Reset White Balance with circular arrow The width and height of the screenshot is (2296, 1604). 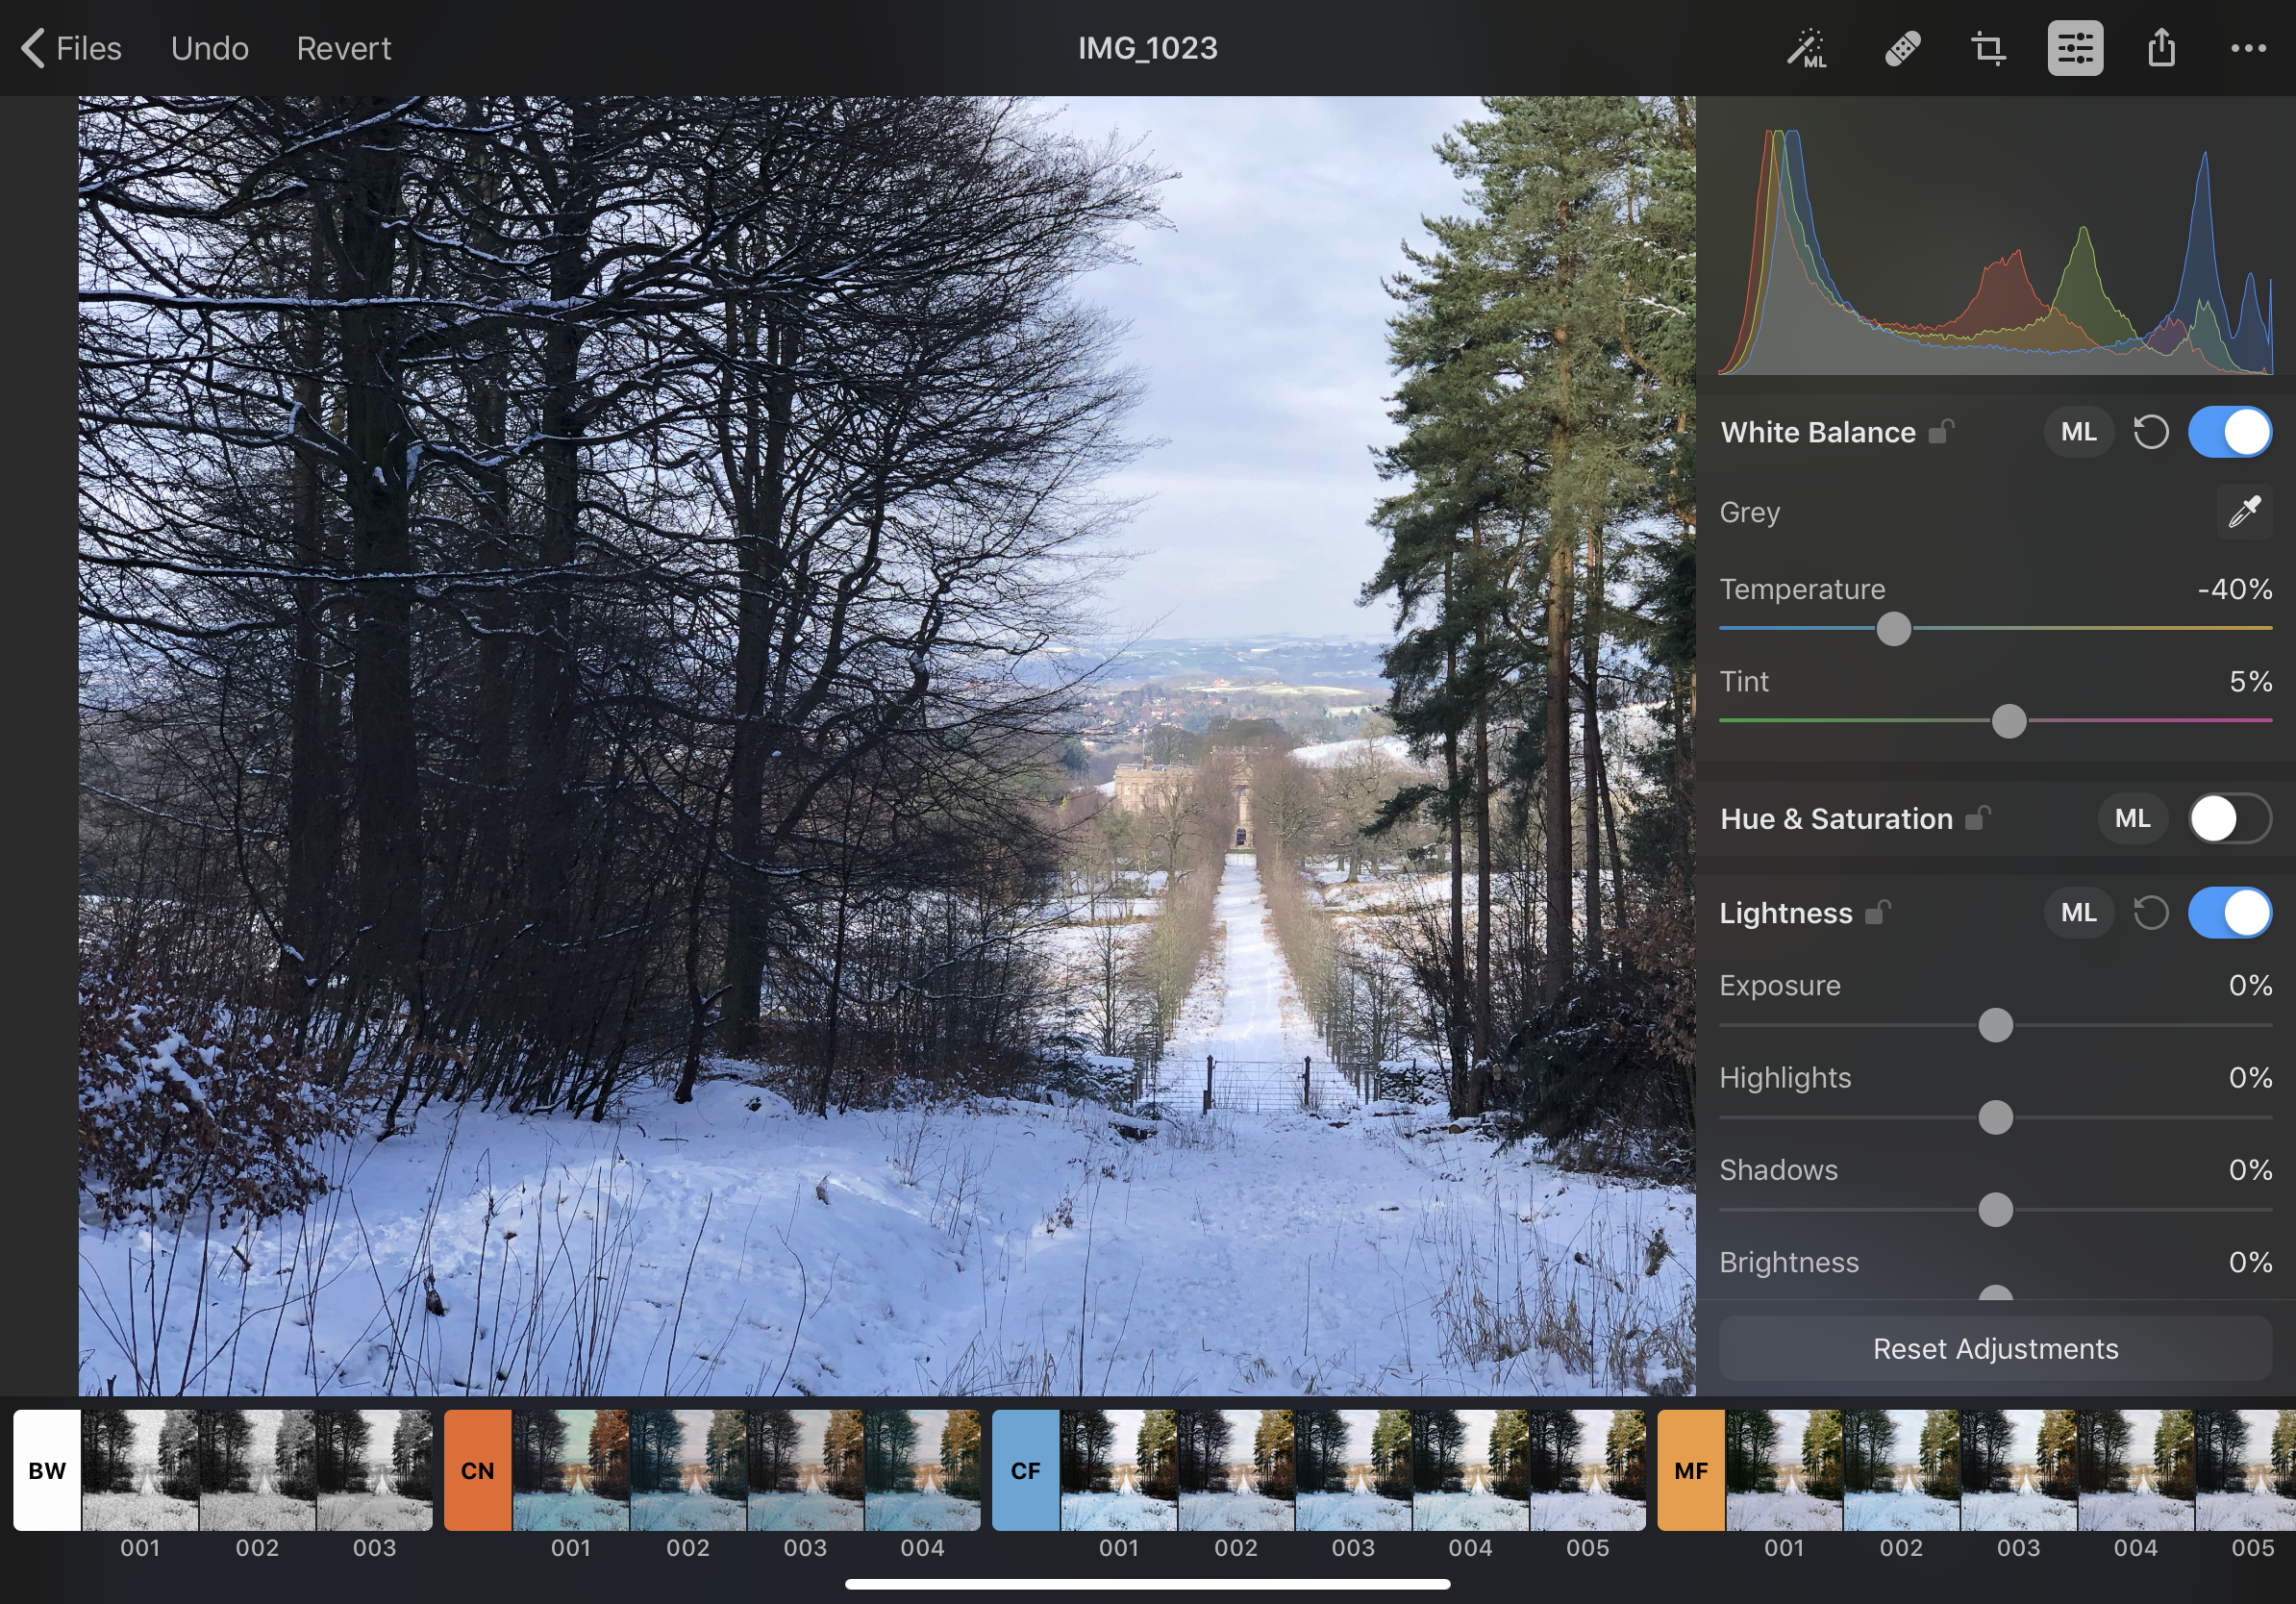2151,432
